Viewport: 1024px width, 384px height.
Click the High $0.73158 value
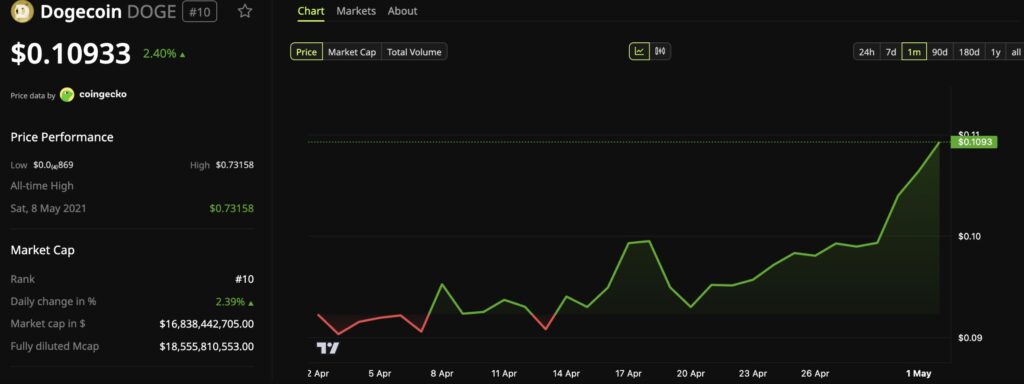pos(234,165)
